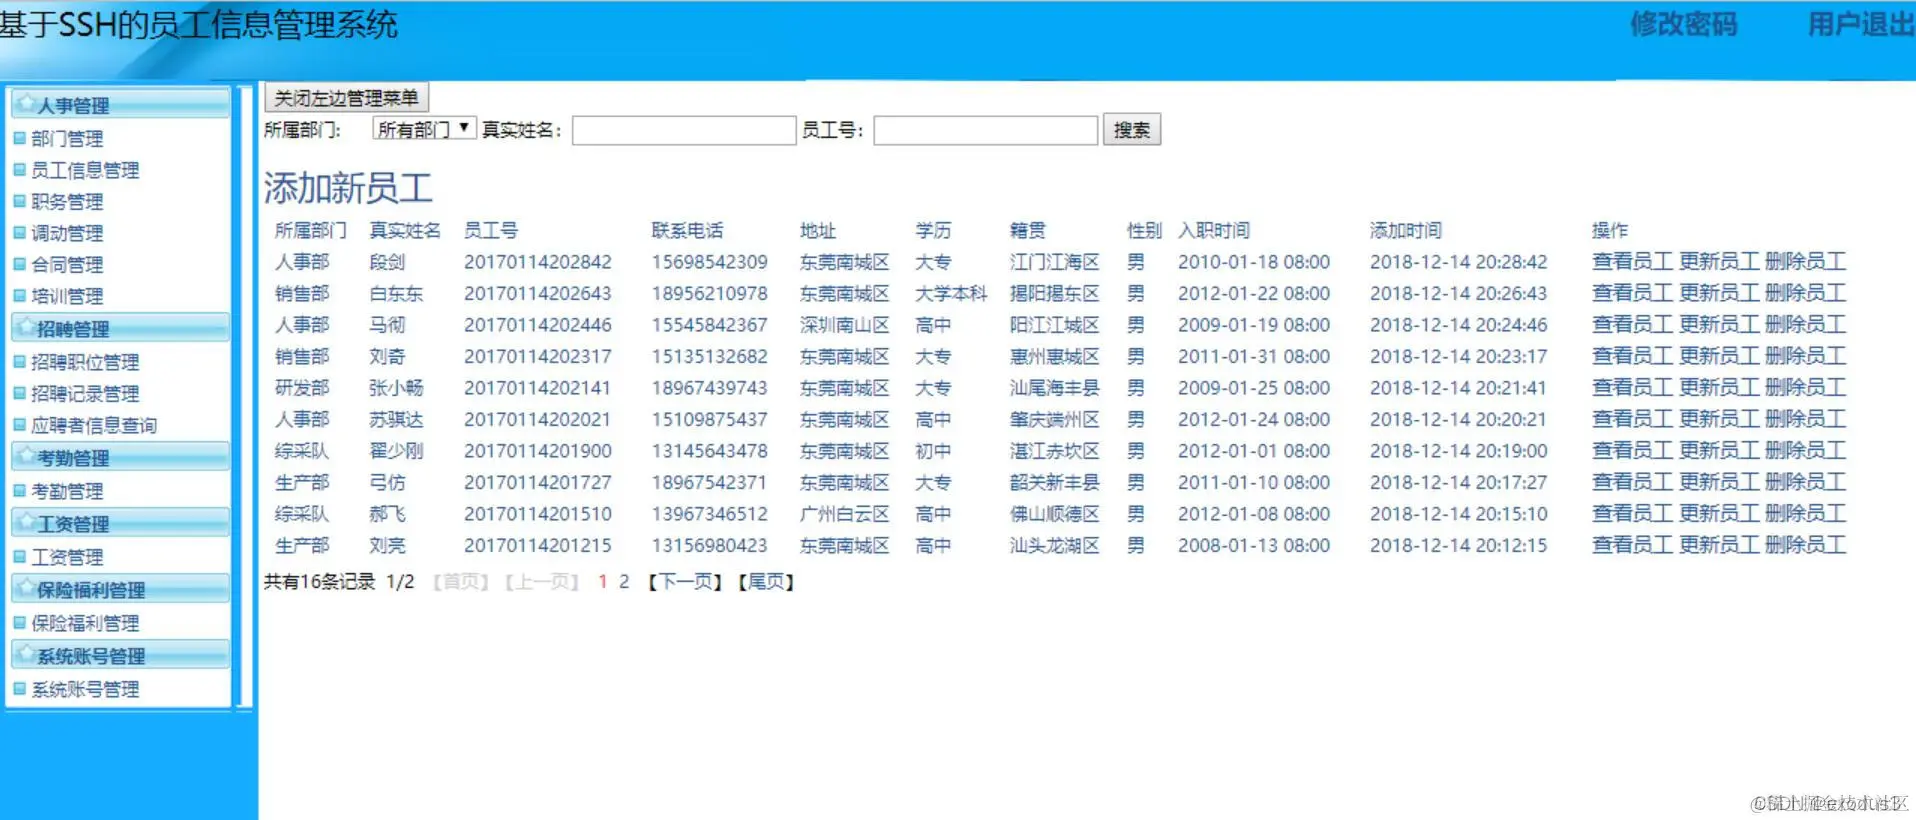
Task: View employee 白东东 via 查看员工
Action: [1632, 293]
